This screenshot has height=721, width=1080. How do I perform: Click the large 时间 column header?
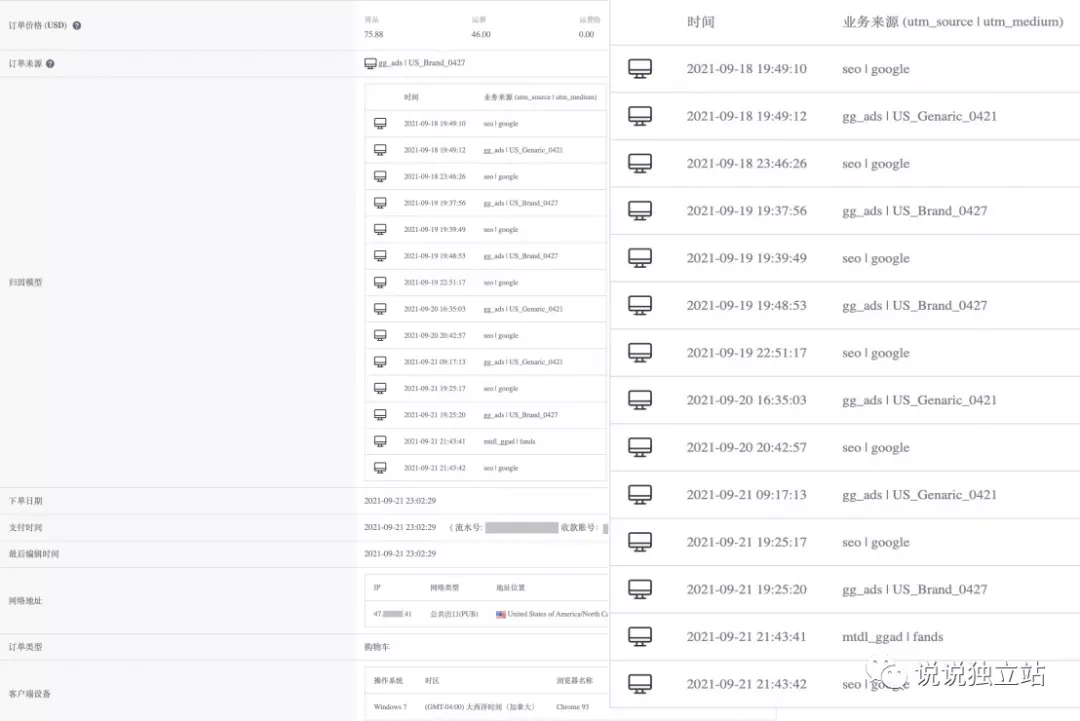click(700, 22)
